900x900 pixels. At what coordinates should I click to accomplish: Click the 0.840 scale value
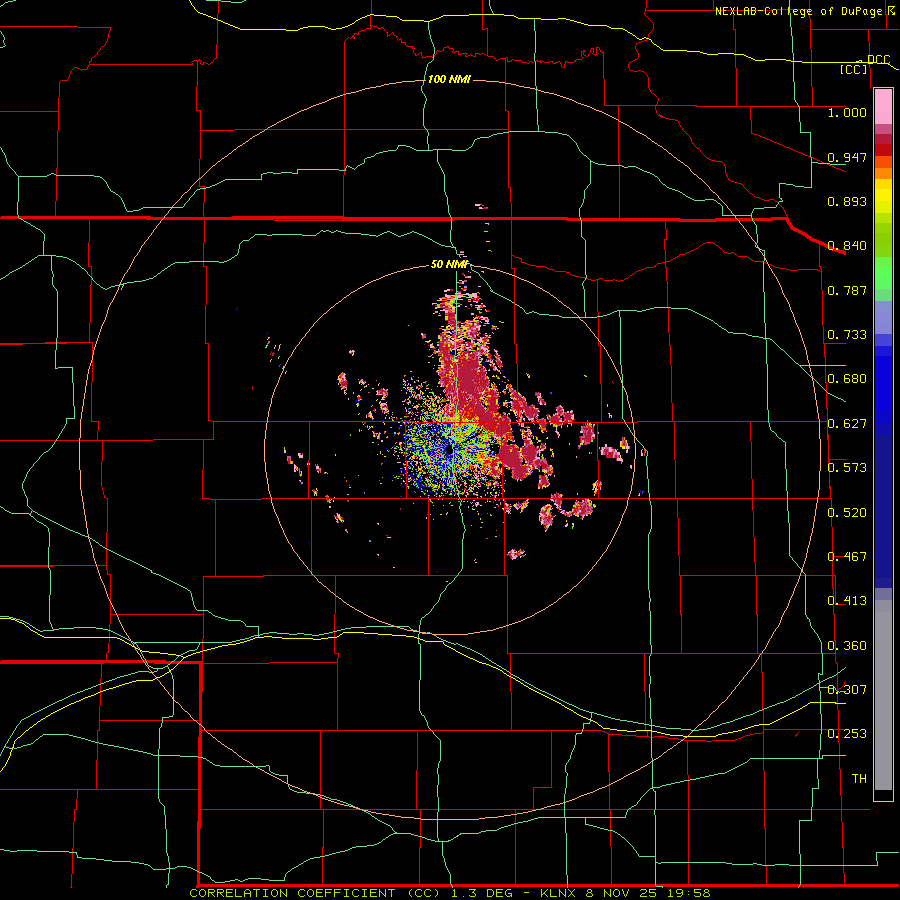pos(847,246)
